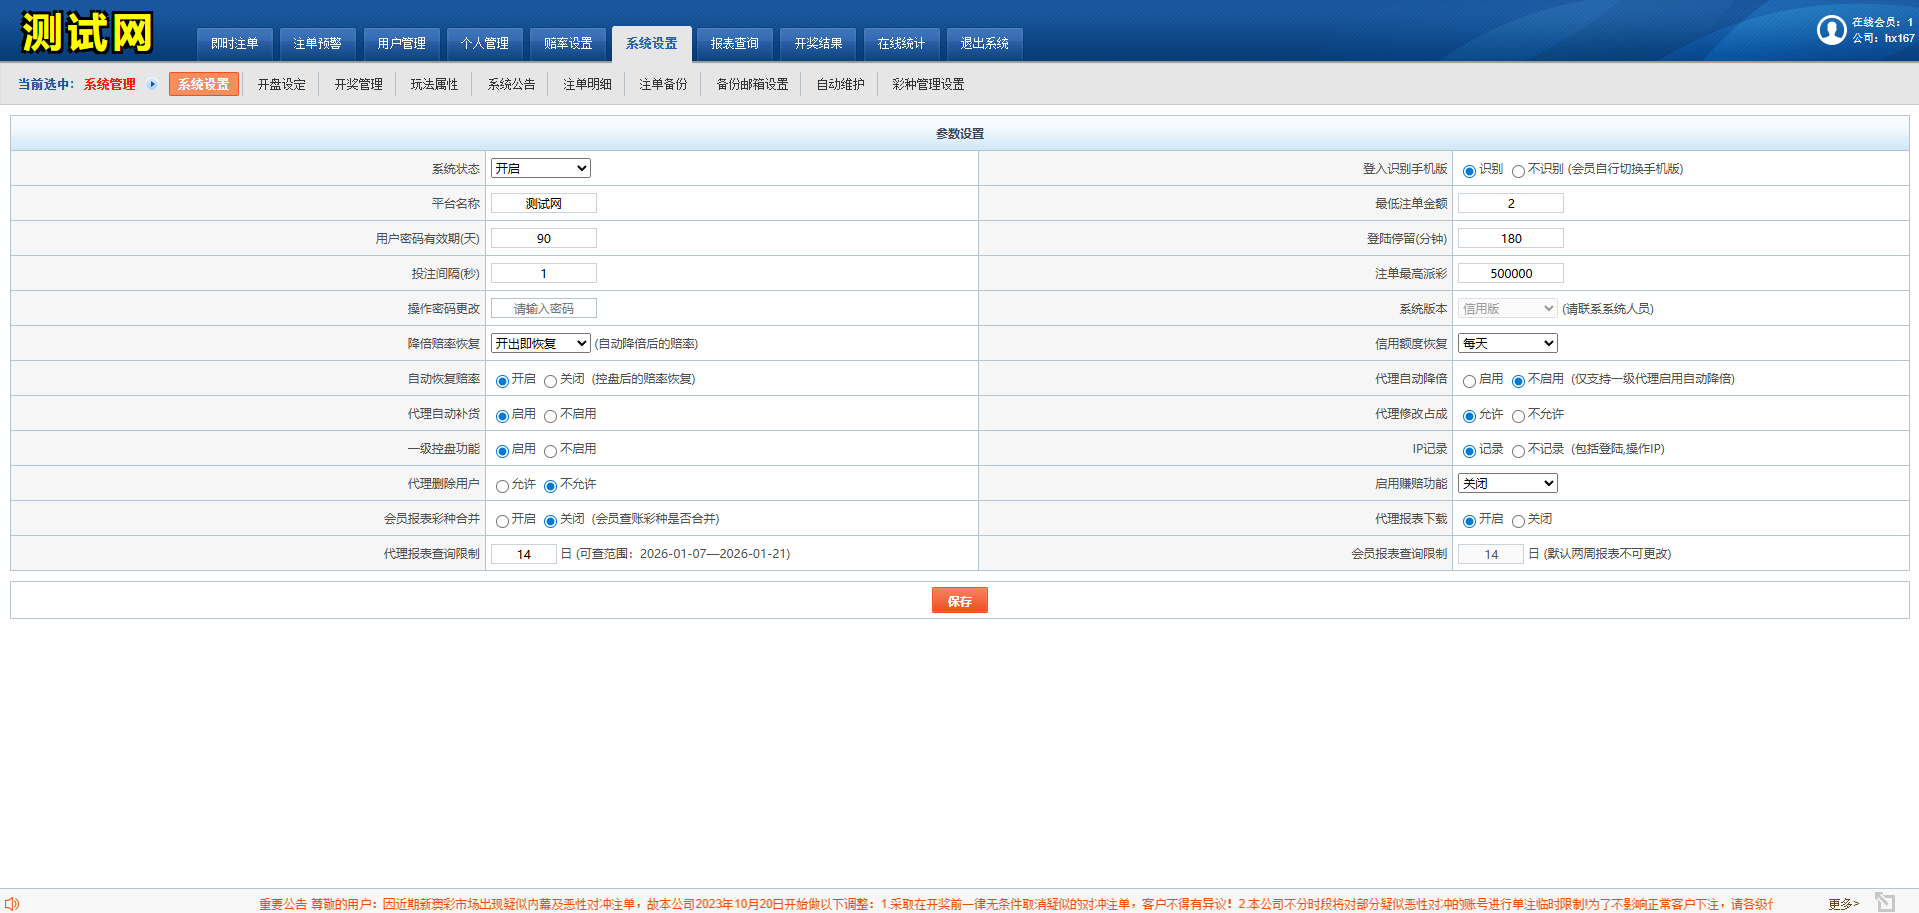The height and width of the screenshot is (913, 1919).
Task: Select 不识别 for 登入识别手机版
Action: click(x=1518, y=171)
